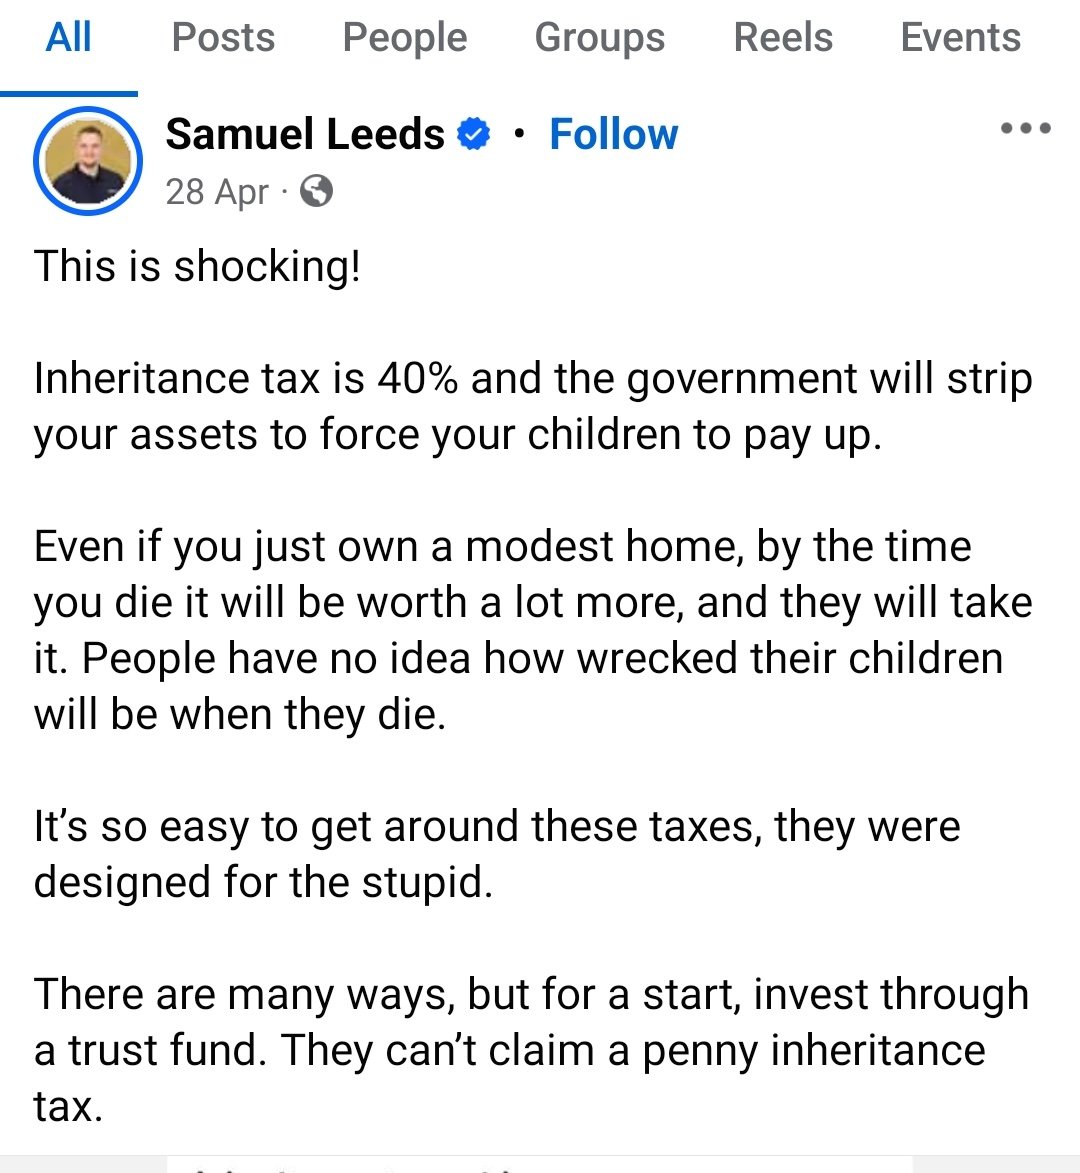The width and height of the screenshot is (1080, 1173).
Task: Tap the paragraph starting "Even if you just own"
Action: [x=532, y=630]
